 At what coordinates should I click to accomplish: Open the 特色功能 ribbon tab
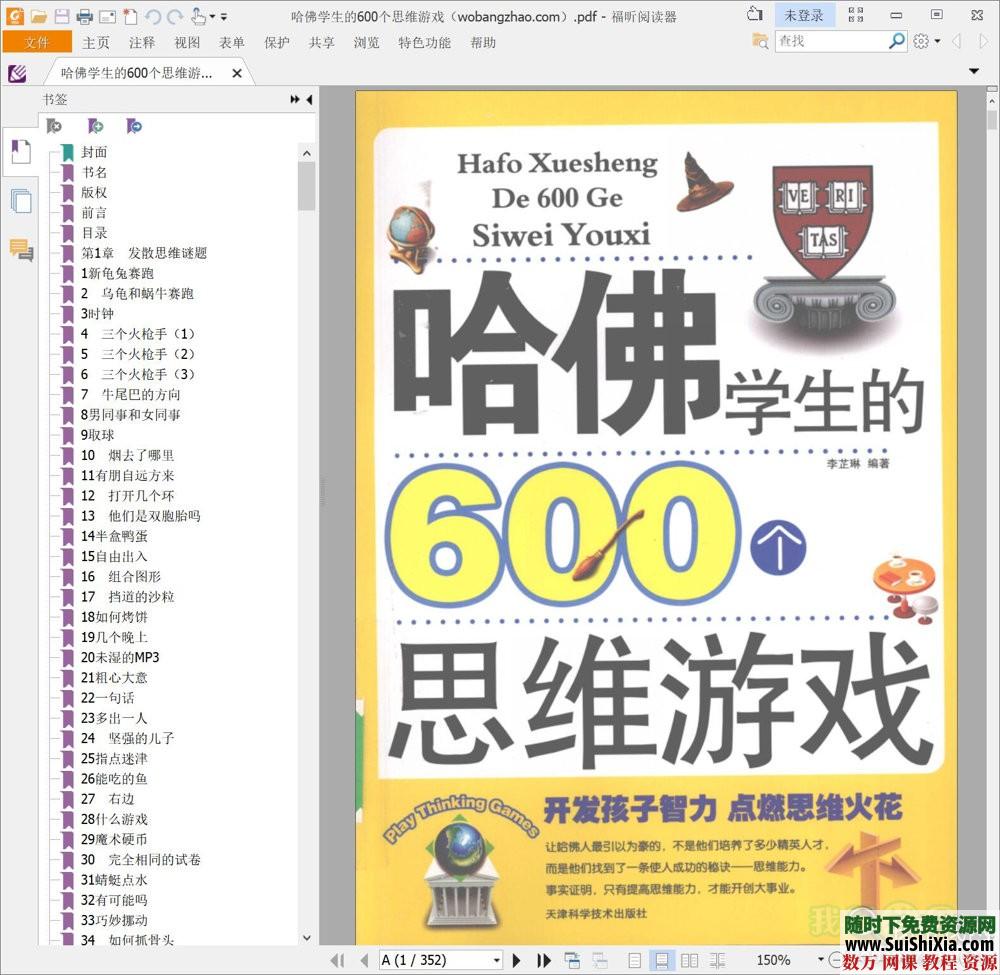424,42
